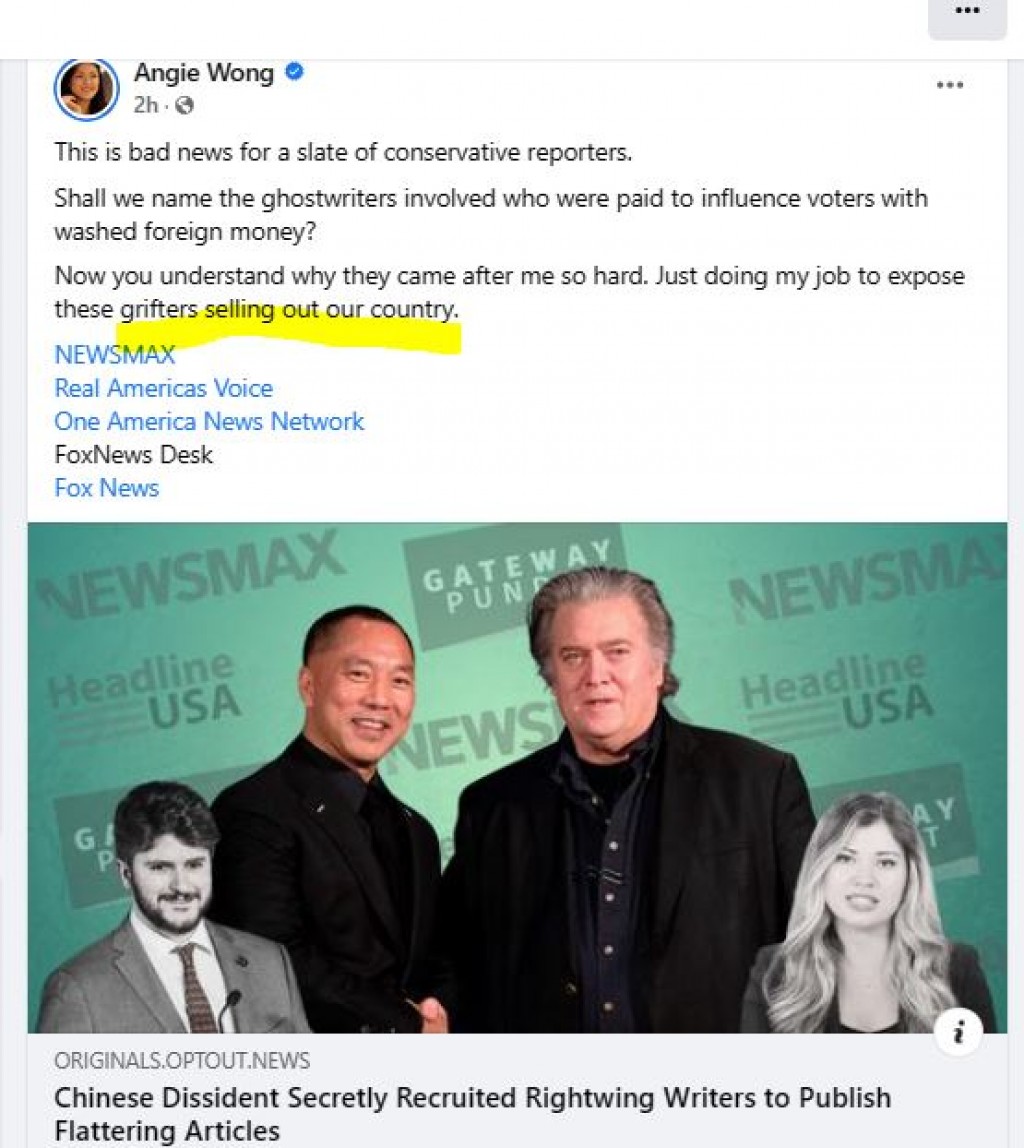Open the Fox News link
The height and width of the screenshot is (1148, 1024).
[106, 488]
